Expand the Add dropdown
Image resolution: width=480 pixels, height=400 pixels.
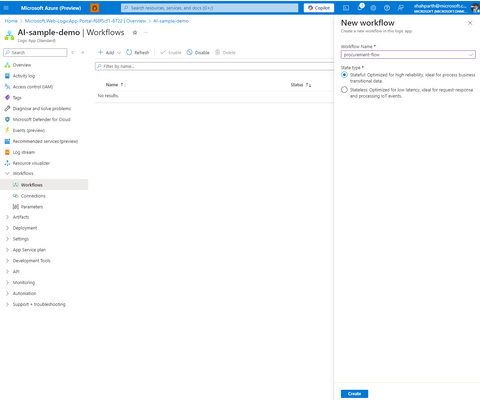pos(109,52)
